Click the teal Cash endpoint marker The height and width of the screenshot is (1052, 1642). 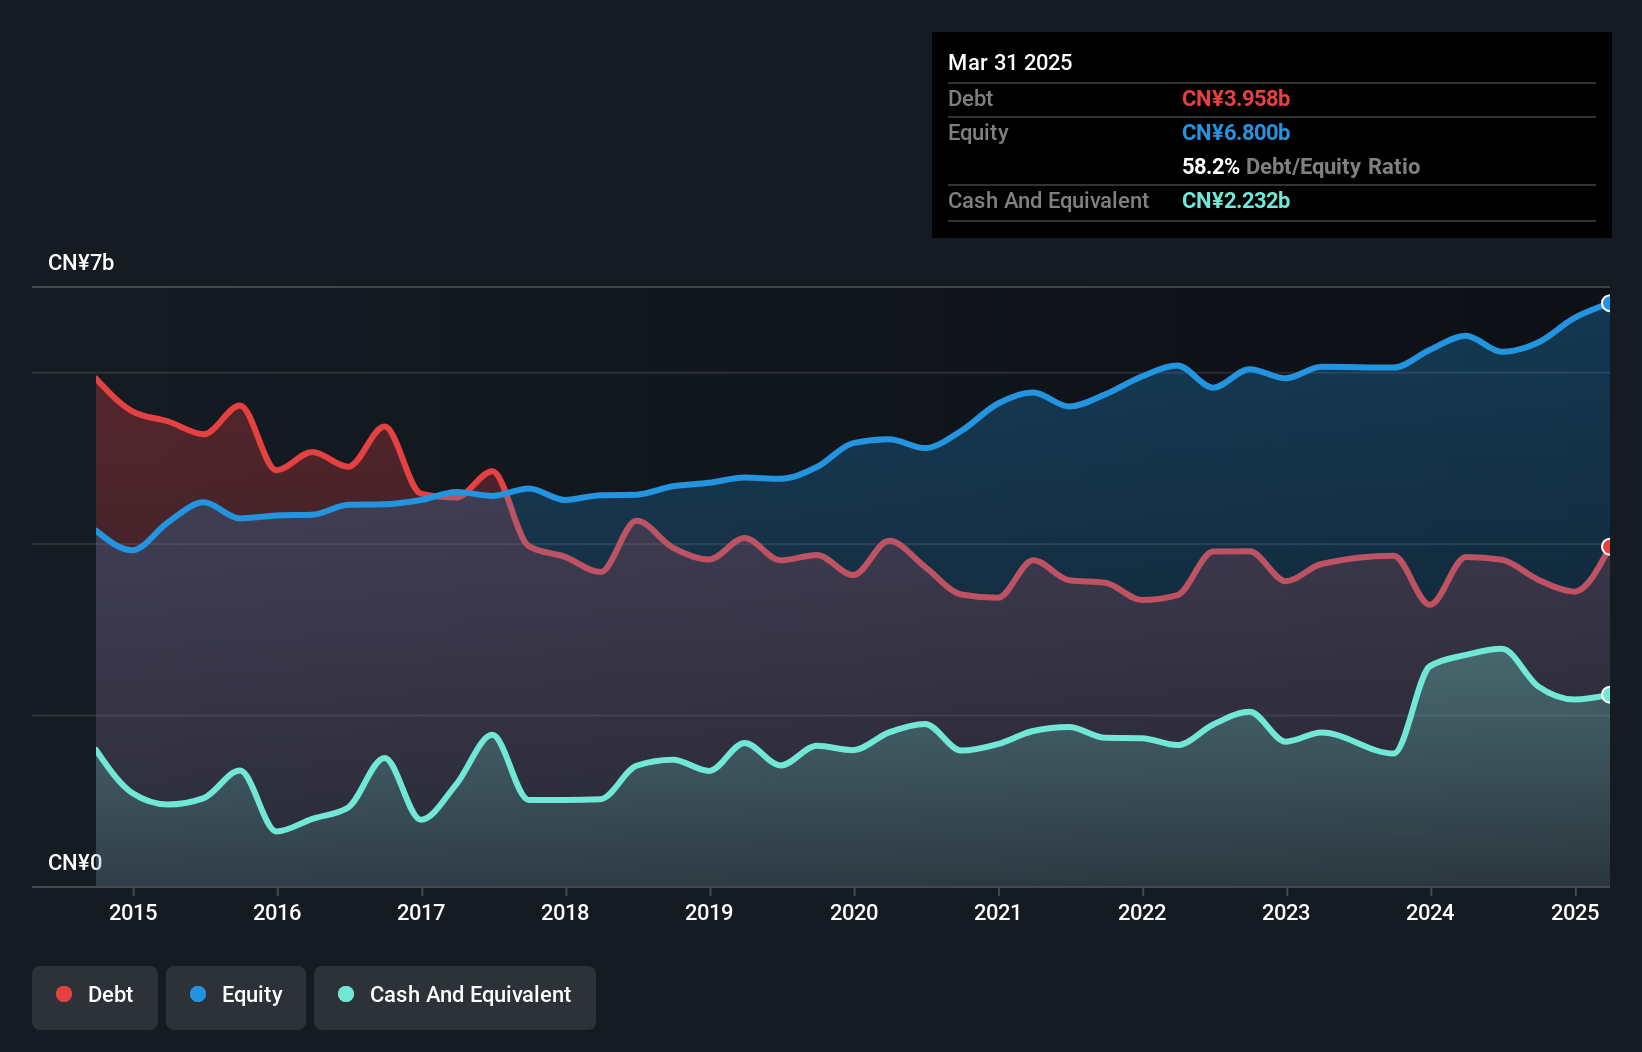1608,694
